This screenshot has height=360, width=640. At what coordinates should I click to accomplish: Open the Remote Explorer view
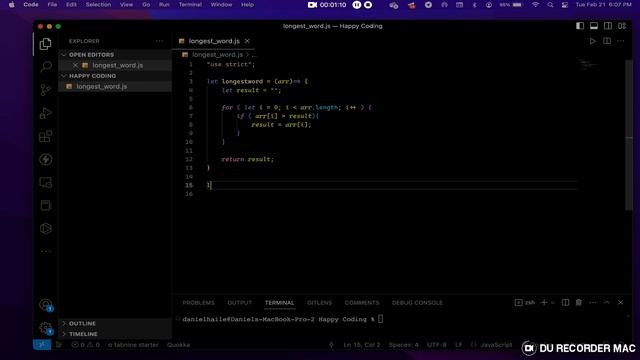[x=45, y=182]
